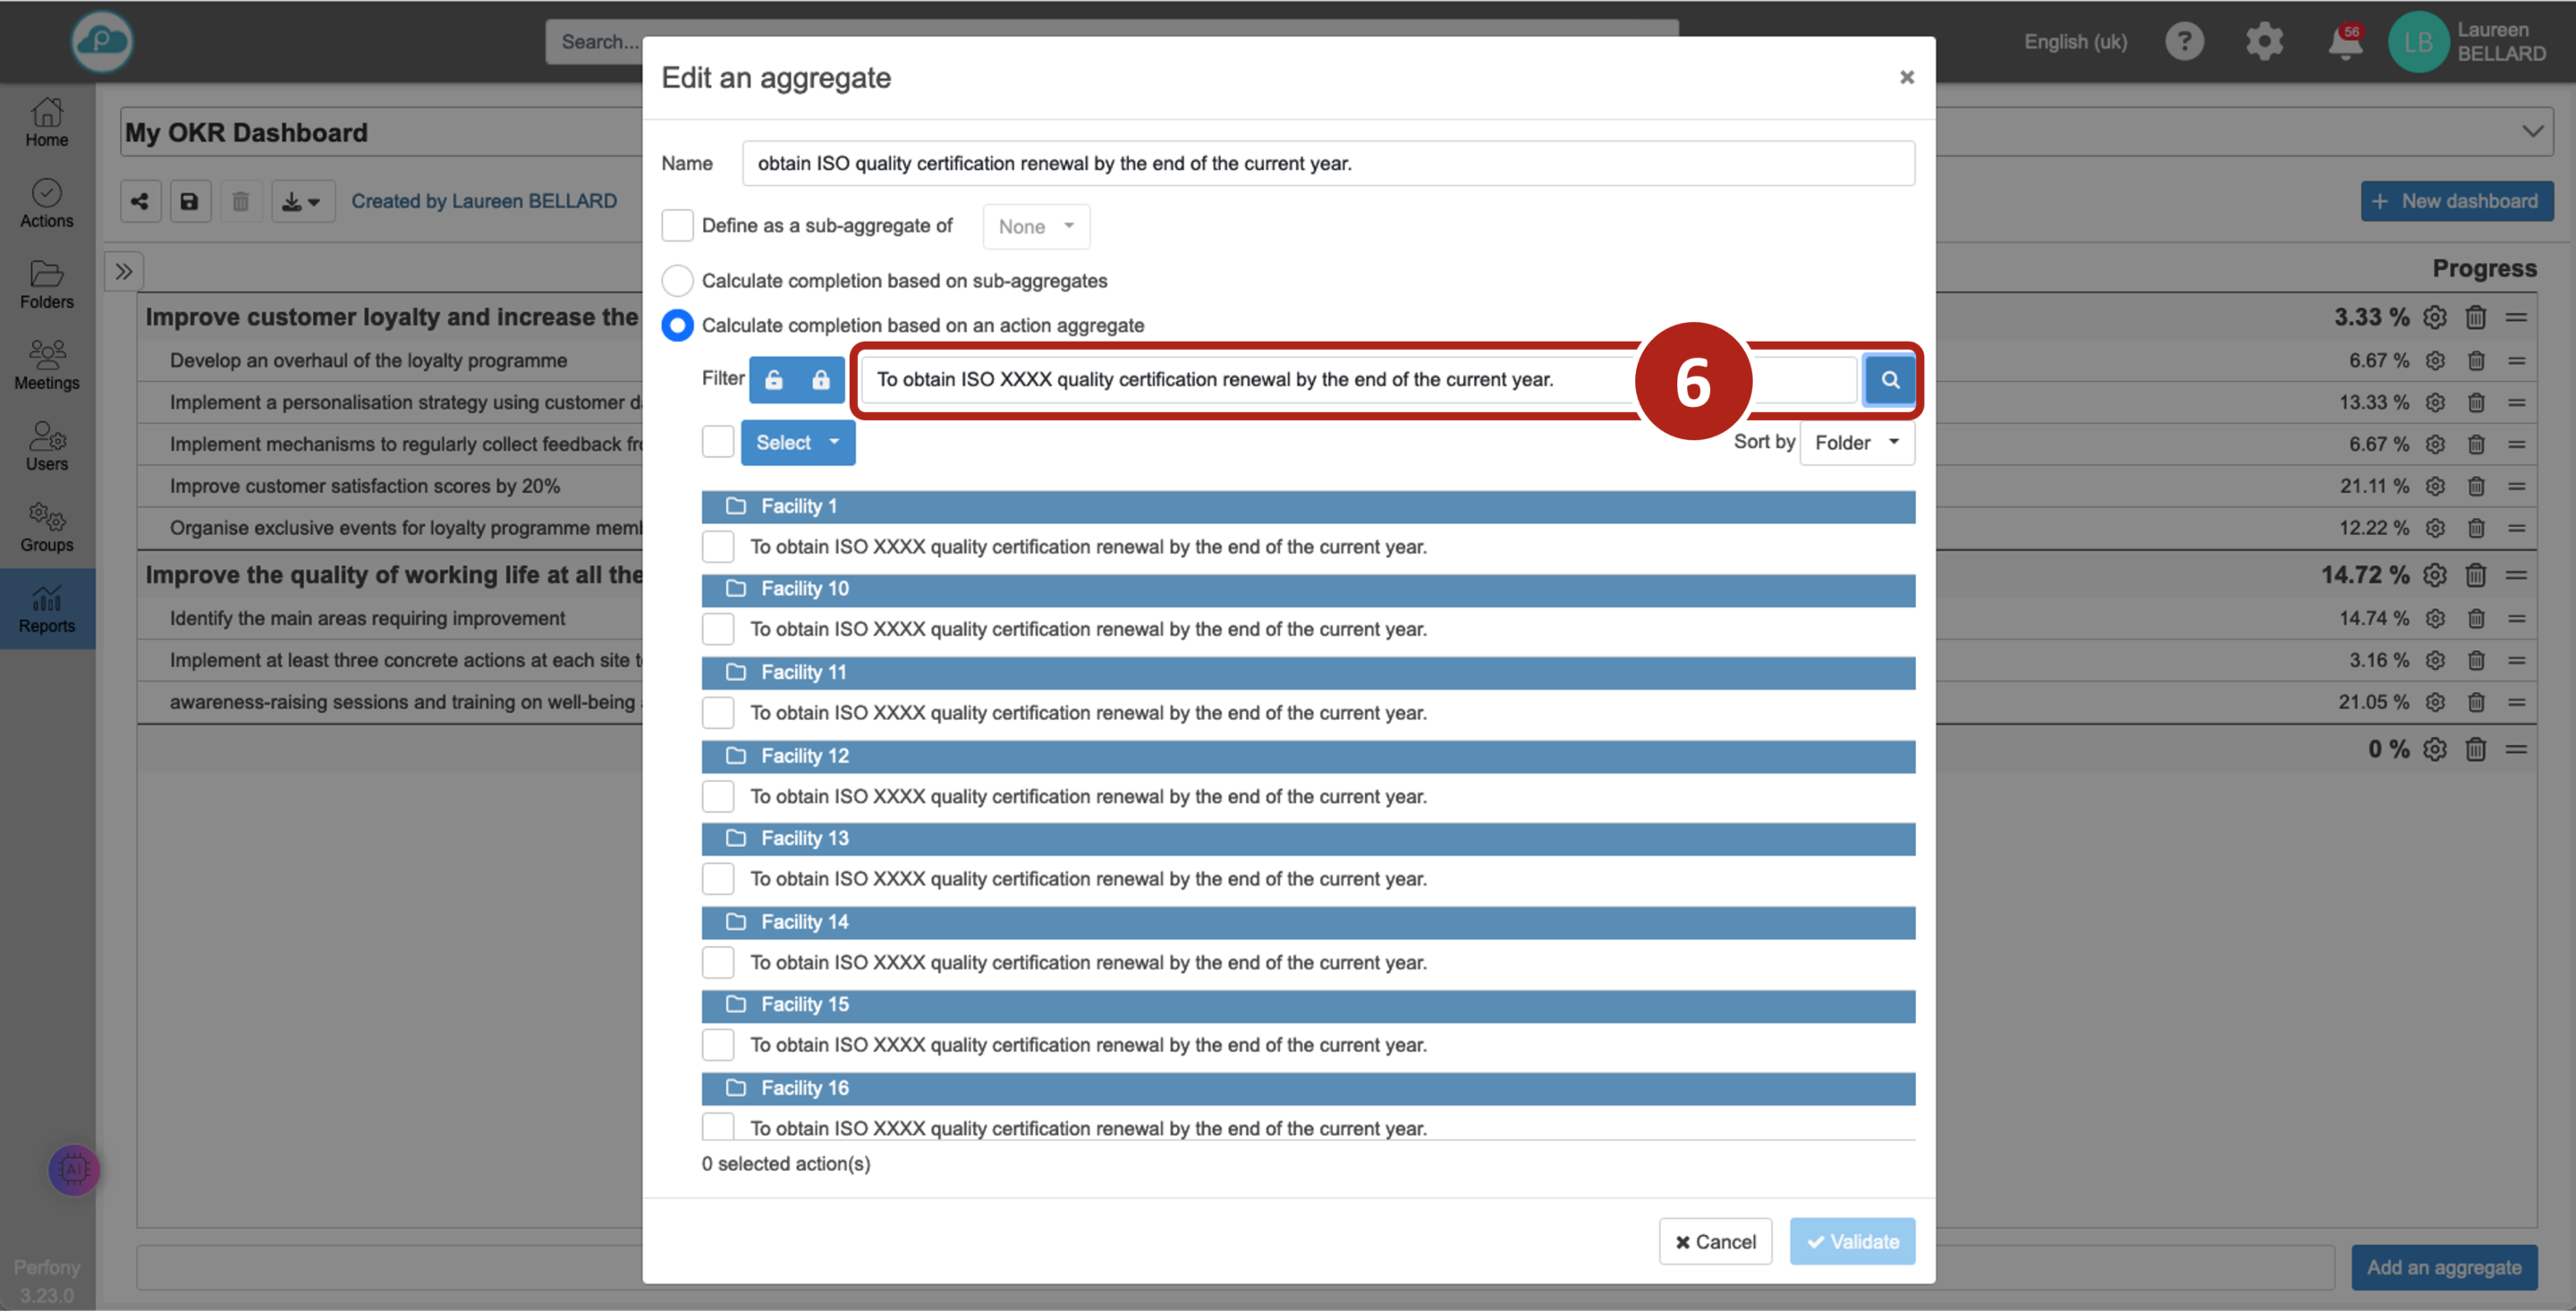Screen dimensions: 2576x1312
Task: Click the Validate button
Action: tap(1852, 1241)
